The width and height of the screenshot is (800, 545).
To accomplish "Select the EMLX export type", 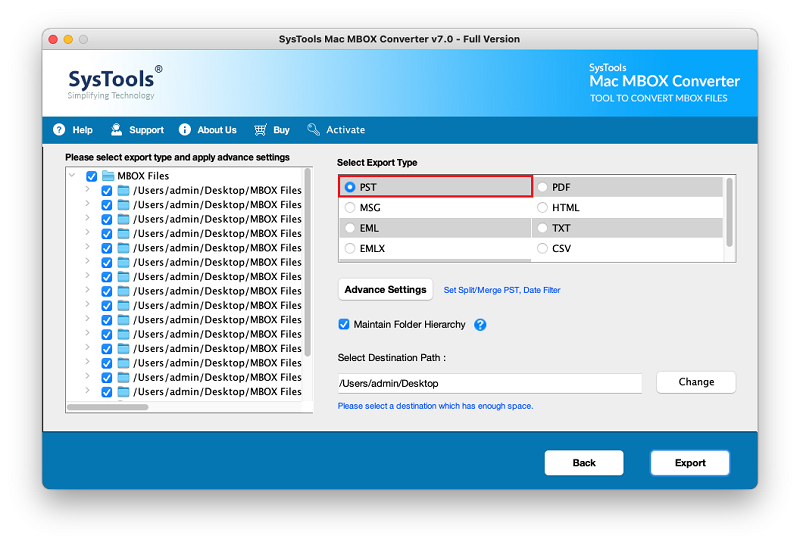I will tap(349, 249).
